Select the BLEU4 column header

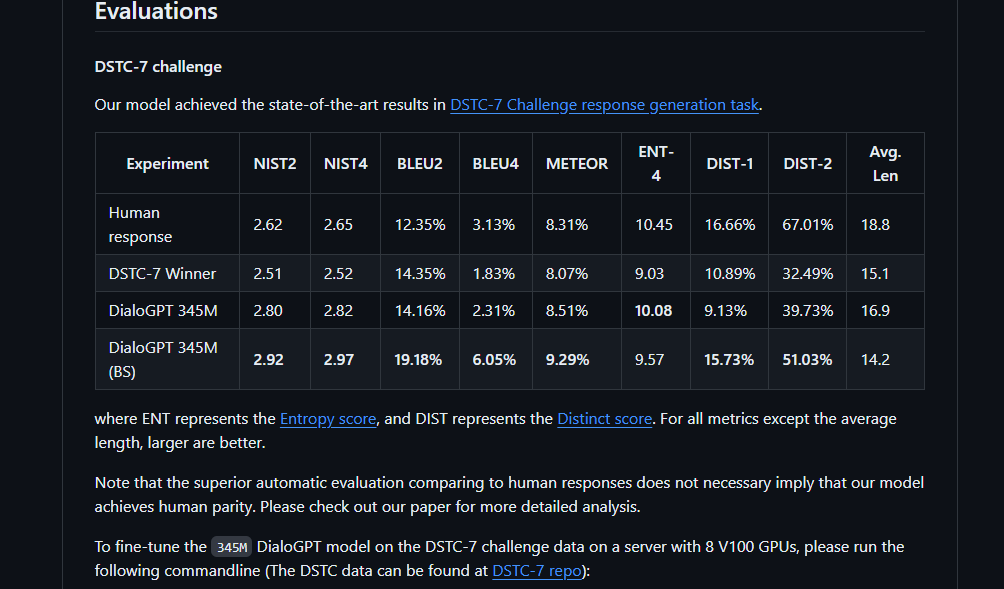[x=496, y=164]
